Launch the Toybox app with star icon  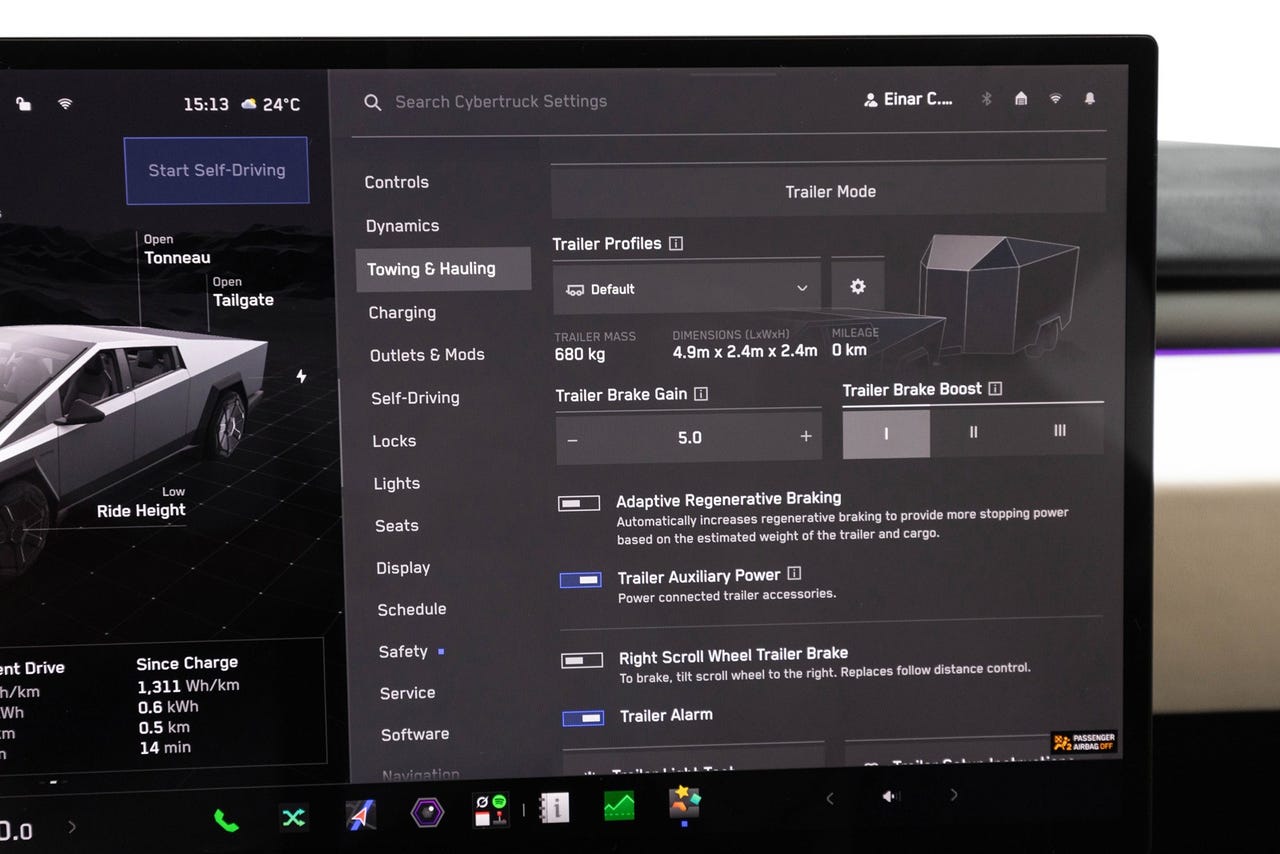click(685, 802)
